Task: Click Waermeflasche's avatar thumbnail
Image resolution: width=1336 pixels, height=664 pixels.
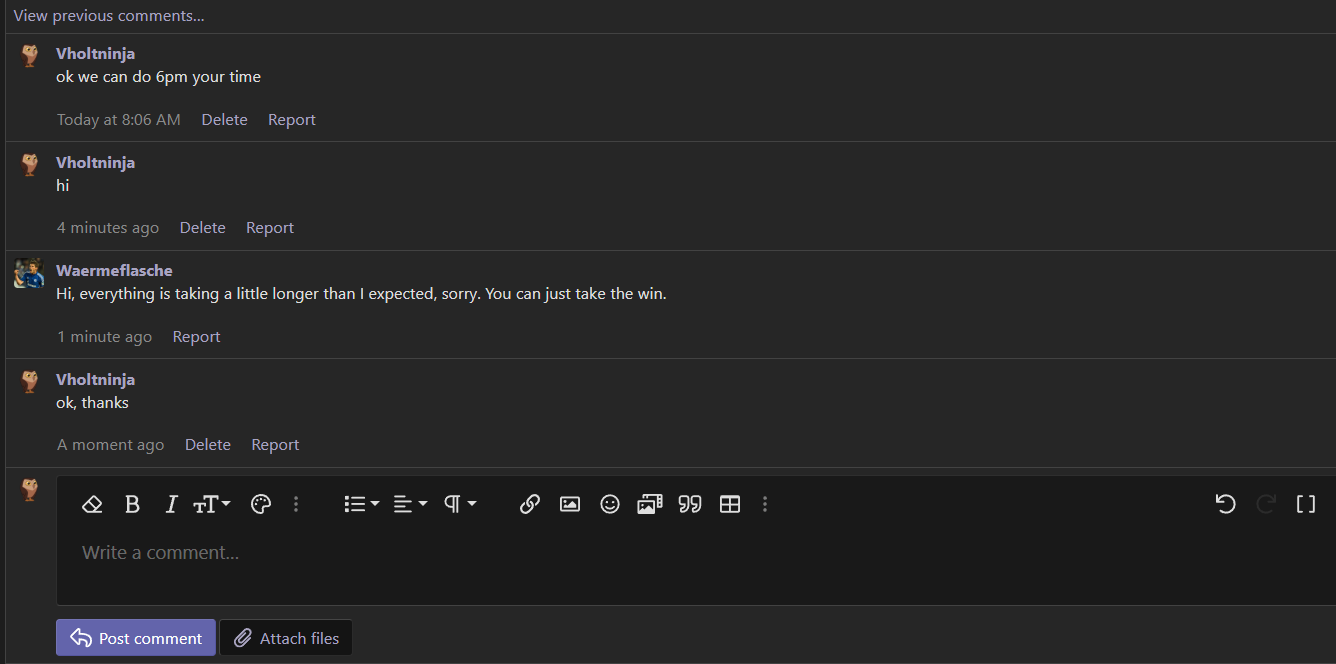Action: (x=29, y=273)
